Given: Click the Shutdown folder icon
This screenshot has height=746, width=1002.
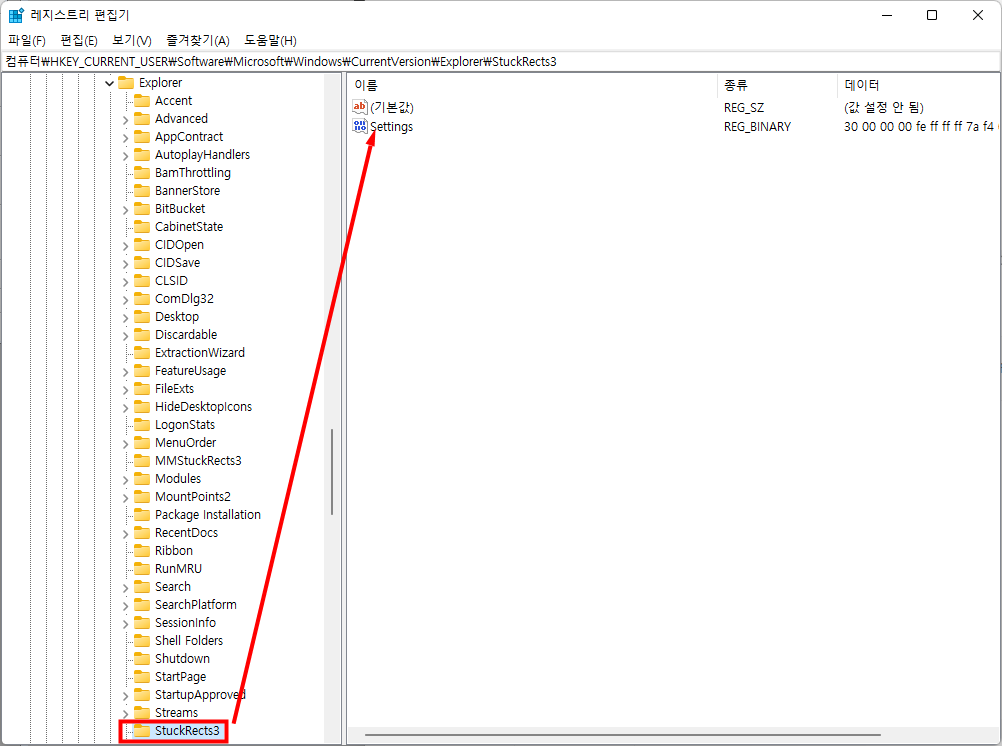Looking at the screenshot, I should pos(142,658).
